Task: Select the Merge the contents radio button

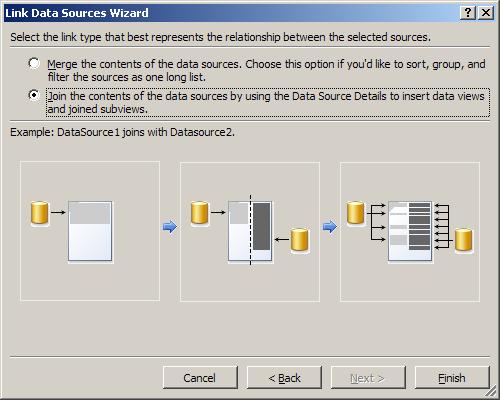Action: coord(34,63)
